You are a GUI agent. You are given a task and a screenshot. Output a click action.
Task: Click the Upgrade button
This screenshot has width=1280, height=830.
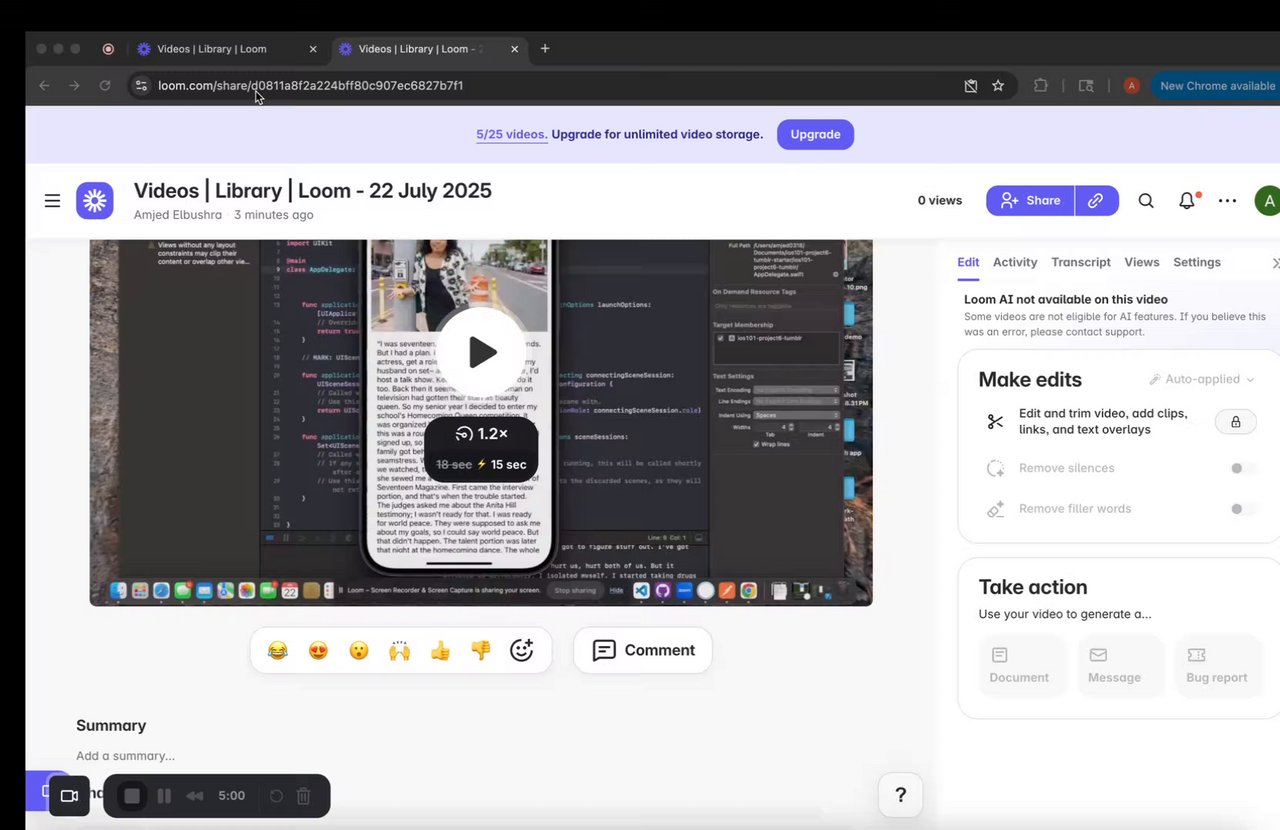[816, 134]
